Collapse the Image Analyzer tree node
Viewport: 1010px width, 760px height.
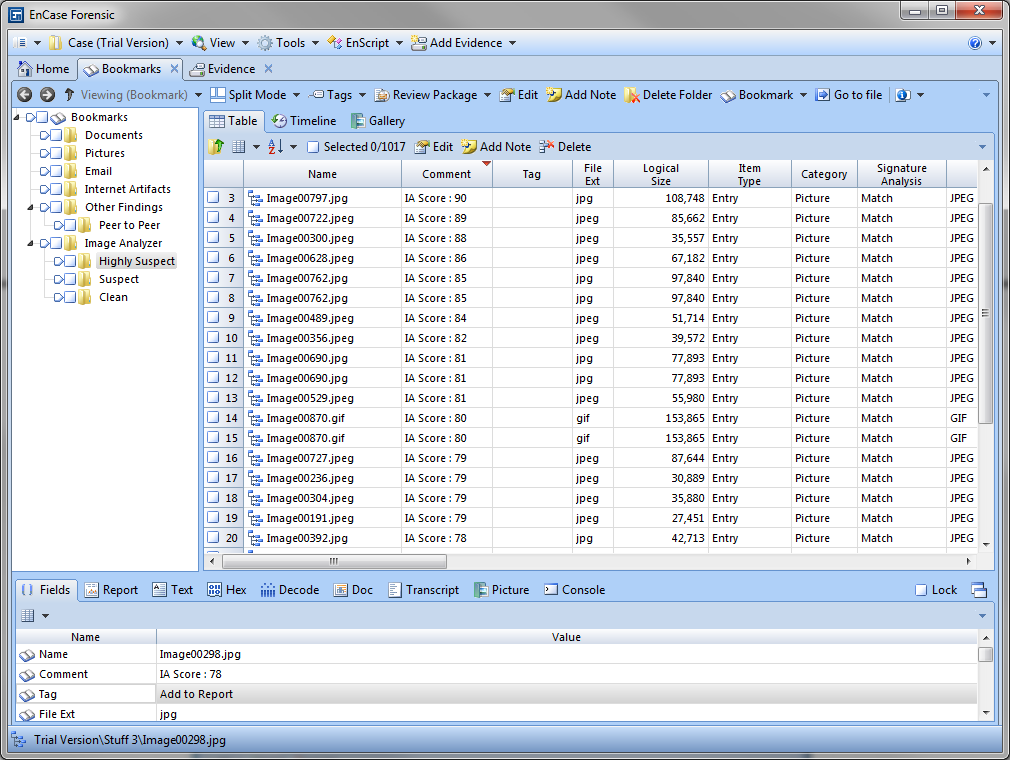coord(32,242)
